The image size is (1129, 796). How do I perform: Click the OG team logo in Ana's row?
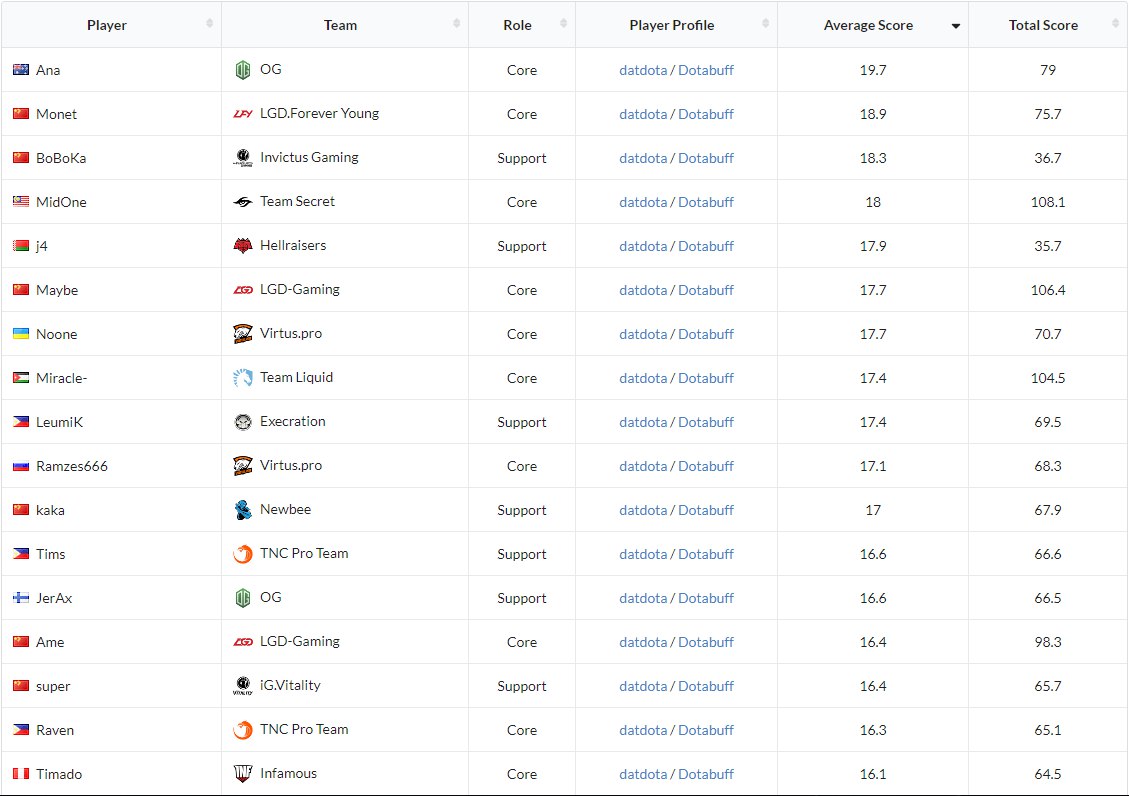point(242,70)
